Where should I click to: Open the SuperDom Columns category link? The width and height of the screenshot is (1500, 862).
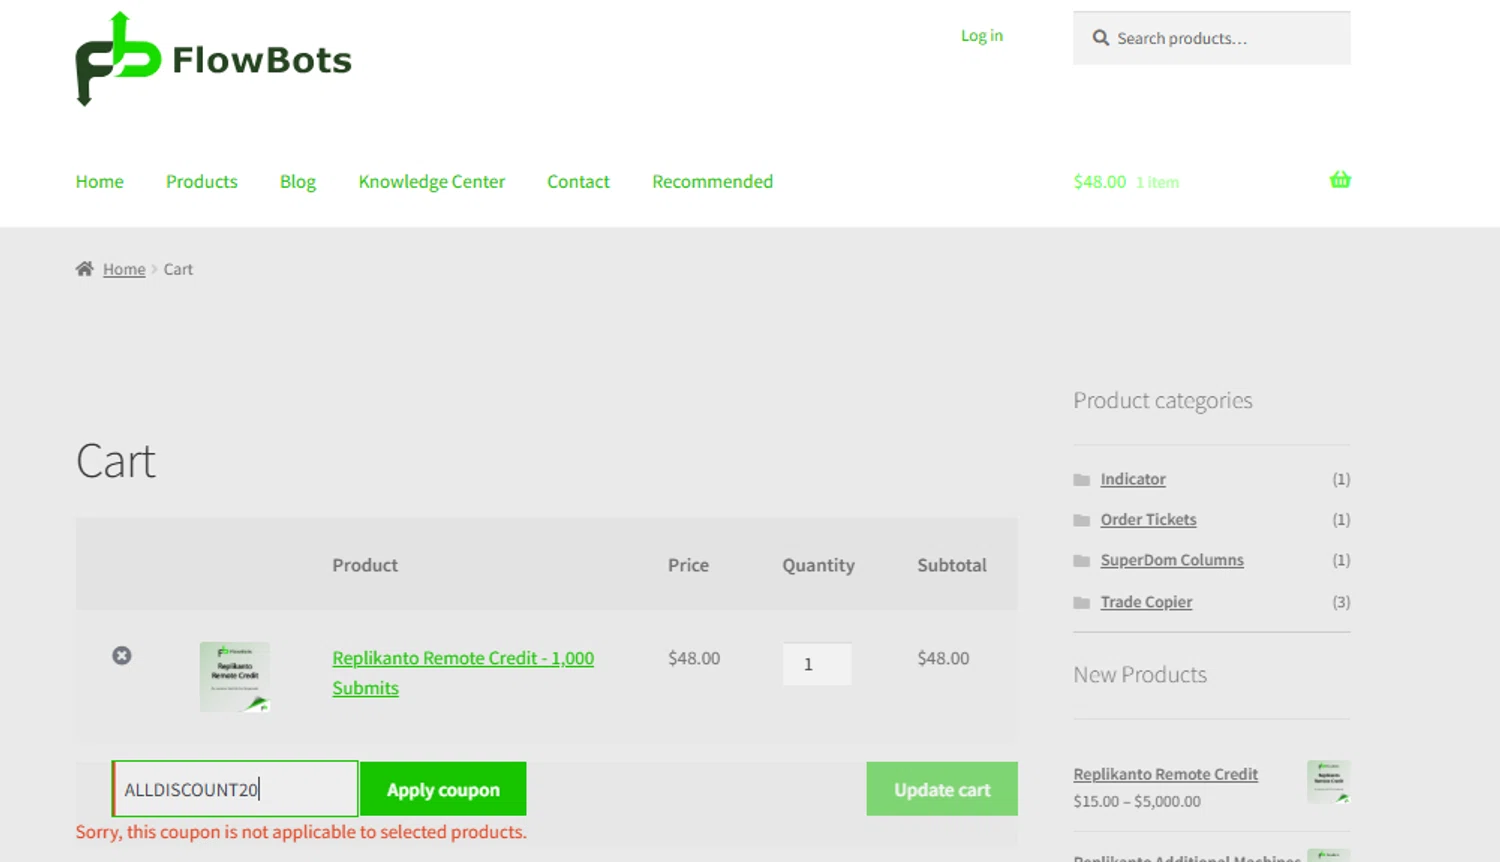tap(1172, 560)
